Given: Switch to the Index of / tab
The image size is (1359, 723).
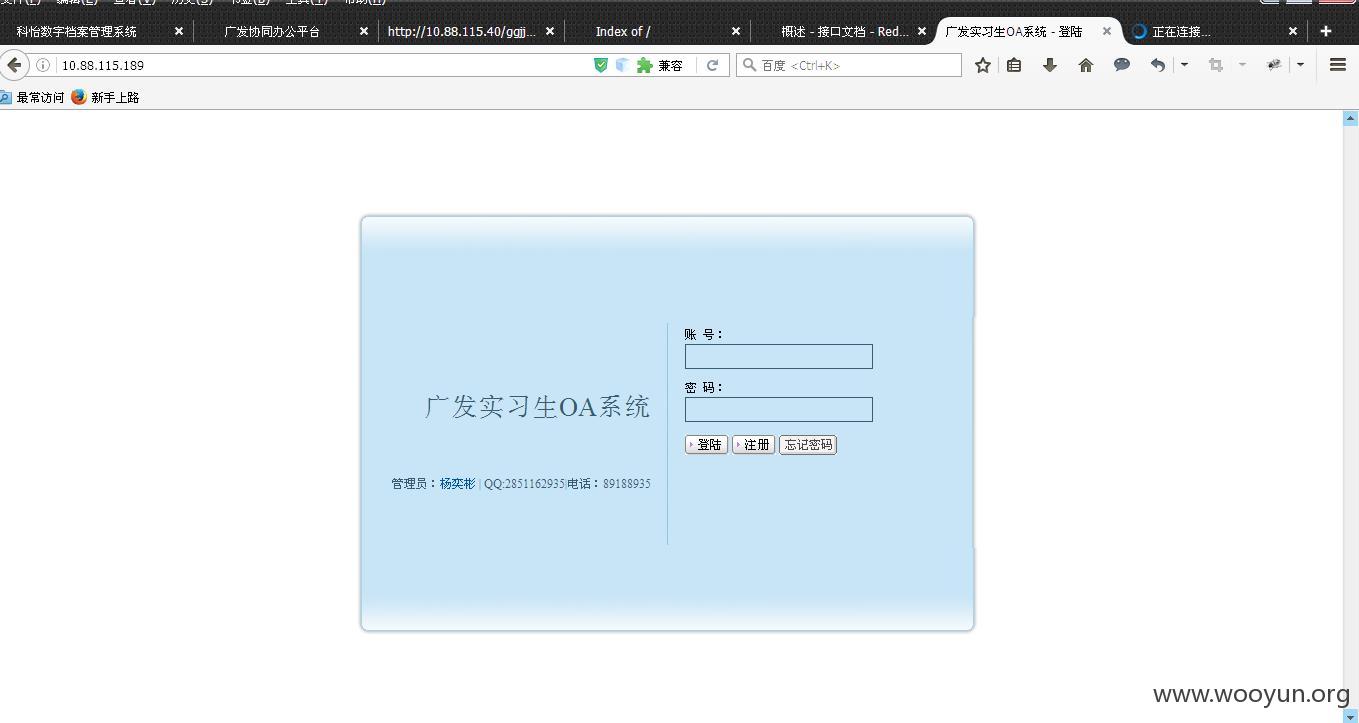Looking at the screenshot, I should [623, 31].
